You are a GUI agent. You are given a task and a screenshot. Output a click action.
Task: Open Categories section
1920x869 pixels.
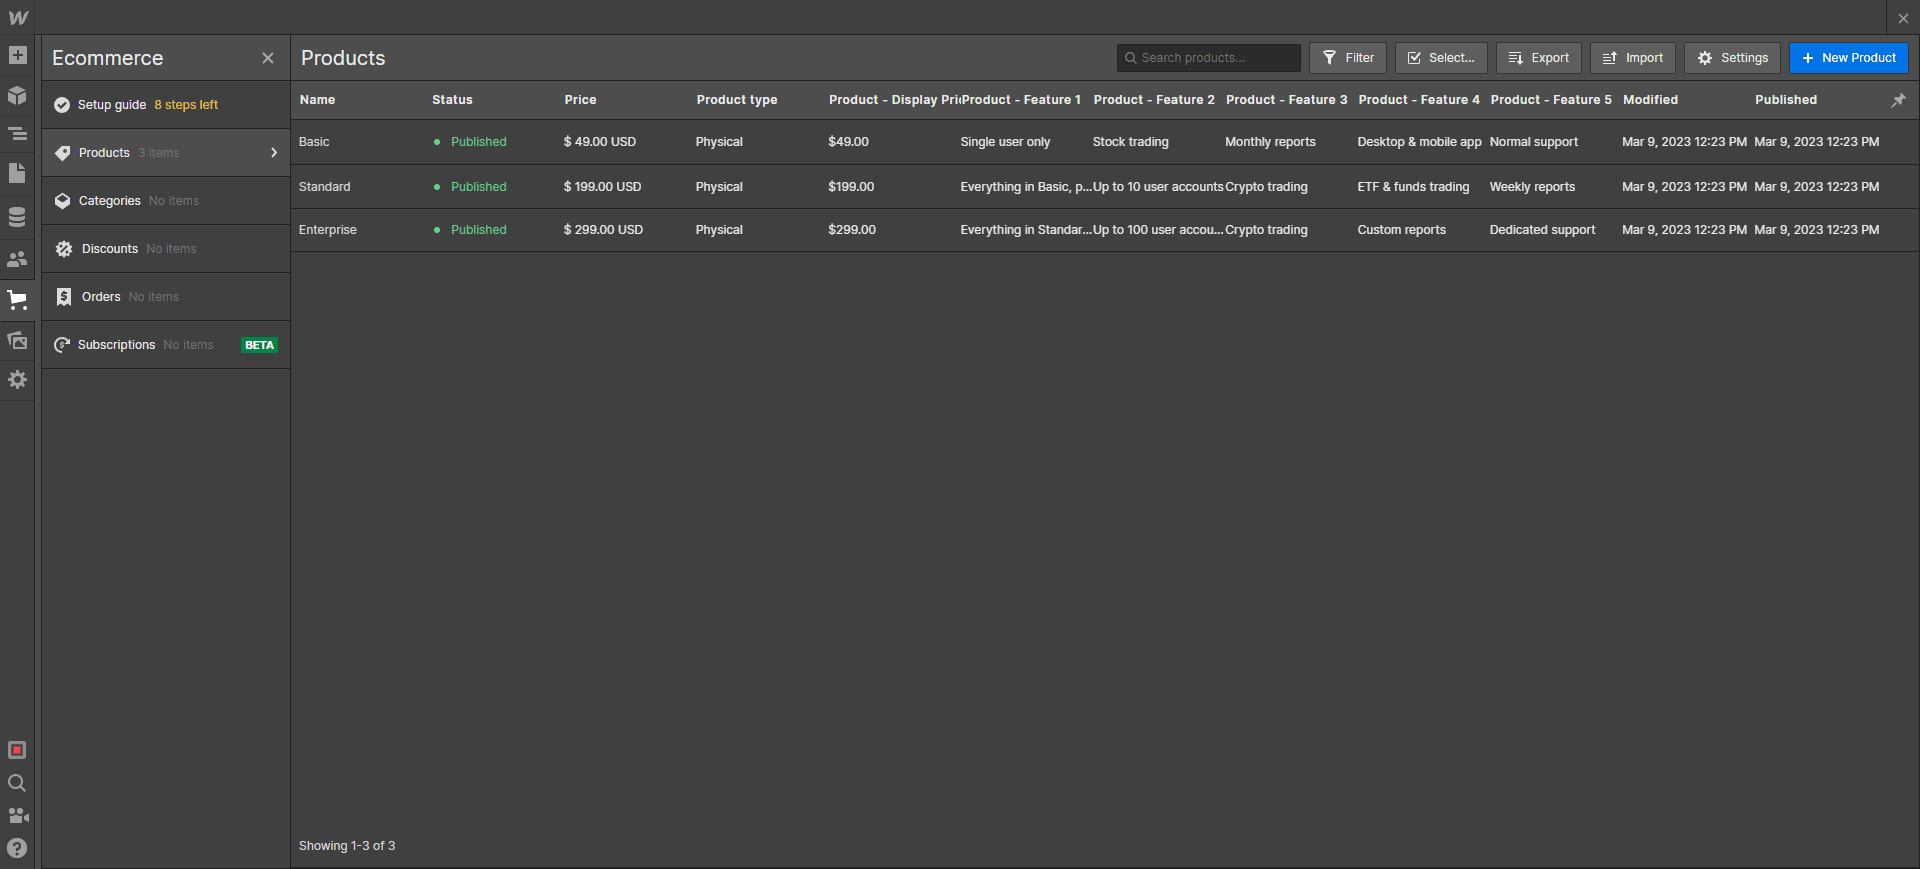[x=166, y=201]
